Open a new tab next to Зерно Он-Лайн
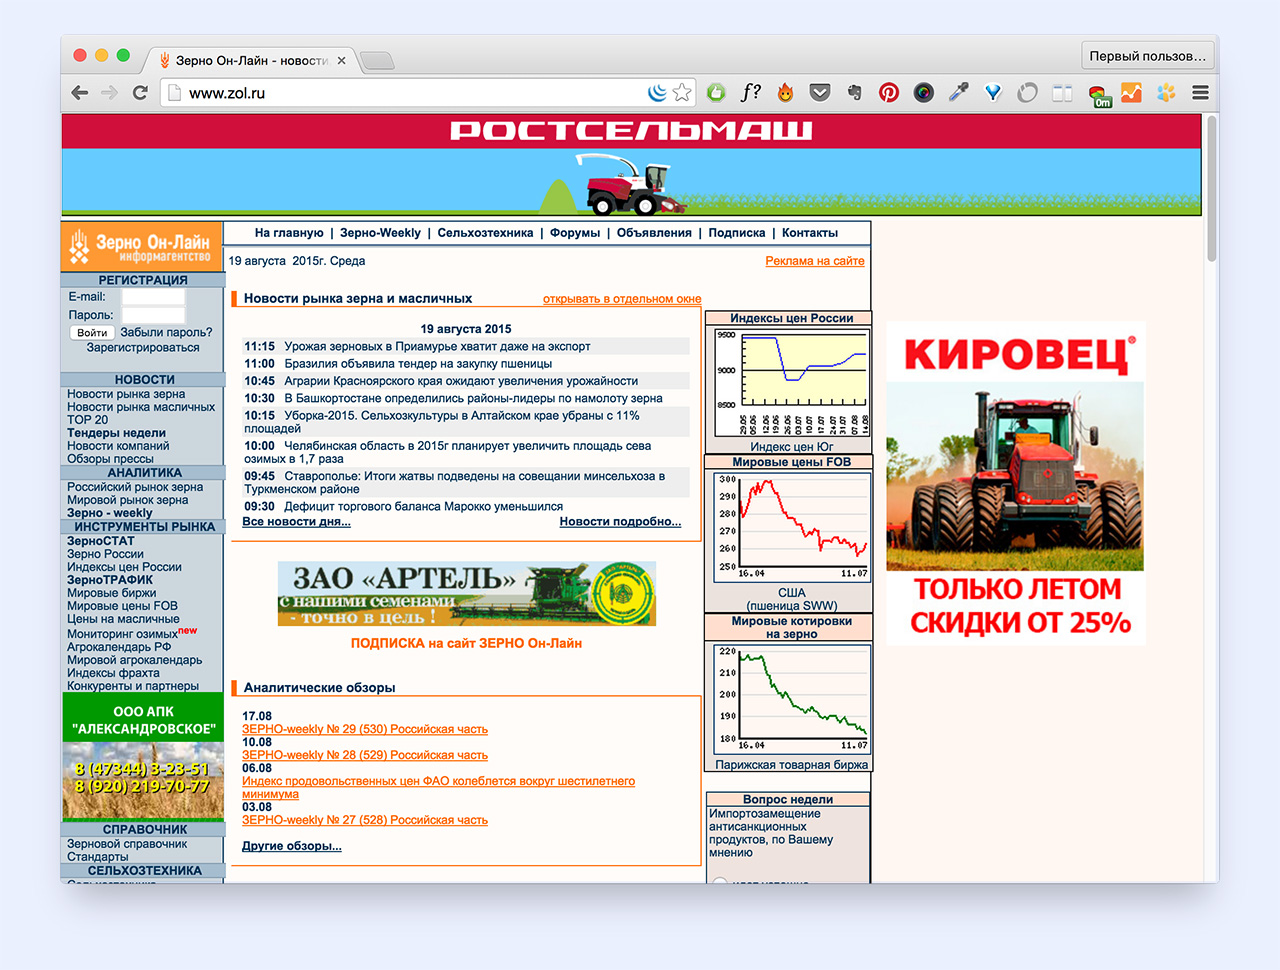The height and width of the screenshot is (970, 1280). point(377,61)
